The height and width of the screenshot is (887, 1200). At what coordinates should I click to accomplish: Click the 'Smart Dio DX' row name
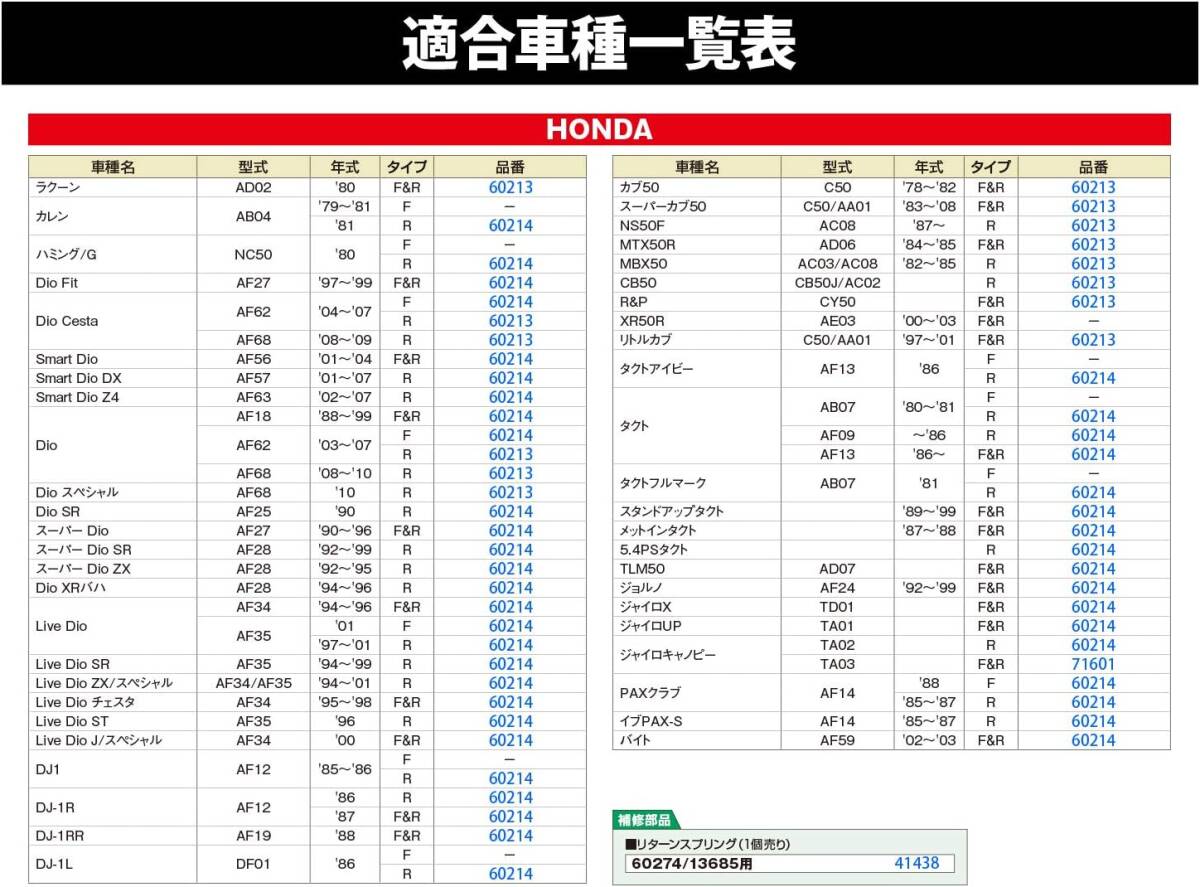pyautogui.click(x=77, y=378)
